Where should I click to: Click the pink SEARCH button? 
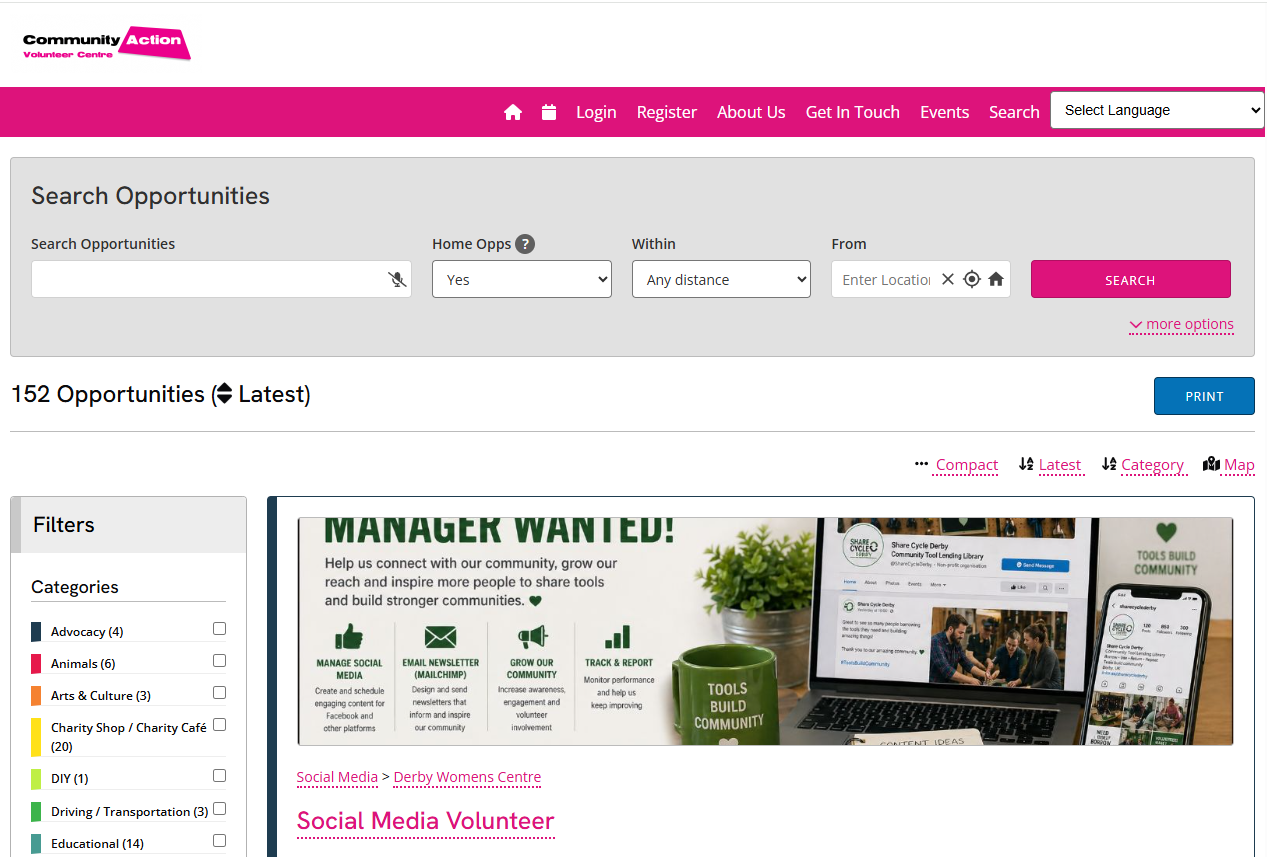(1131, 279)
